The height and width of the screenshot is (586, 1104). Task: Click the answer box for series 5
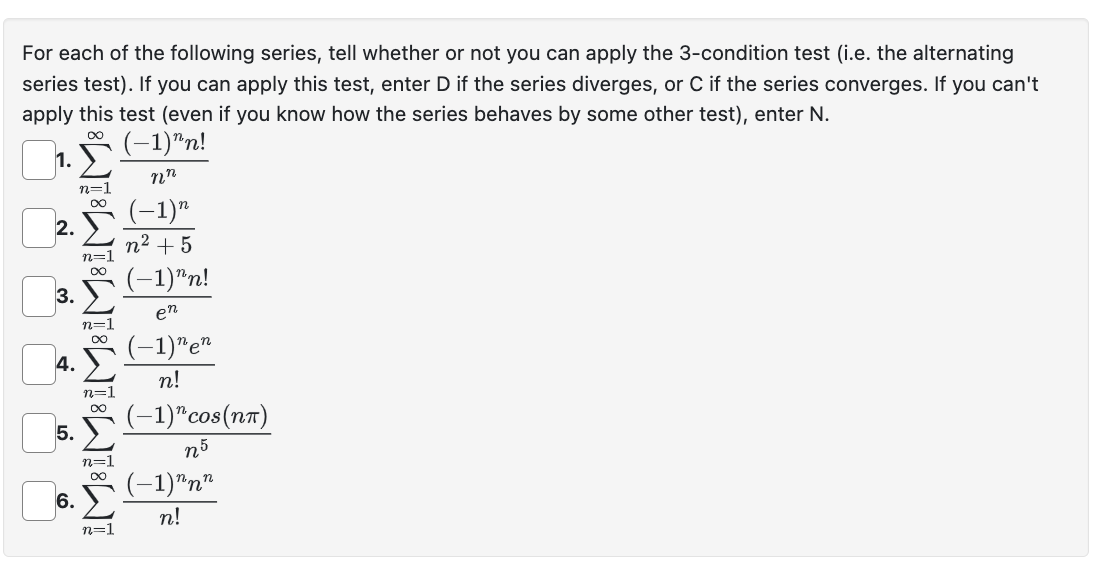click(37, 434)
